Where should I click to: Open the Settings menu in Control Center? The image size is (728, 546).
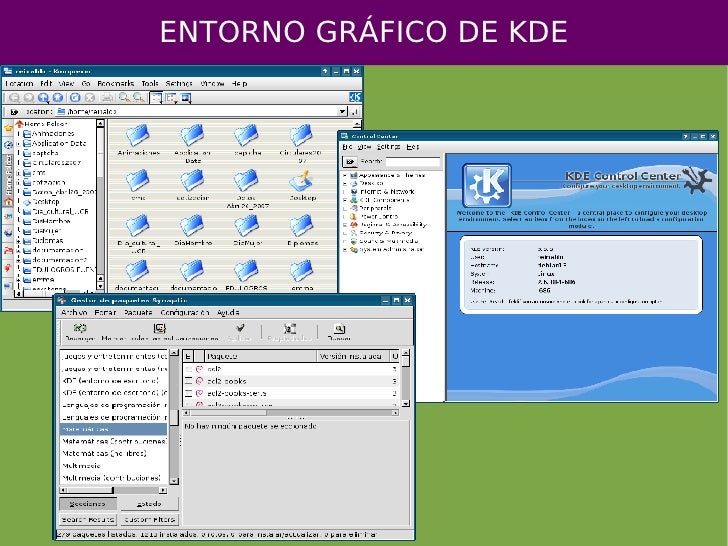tap(388, 147)
